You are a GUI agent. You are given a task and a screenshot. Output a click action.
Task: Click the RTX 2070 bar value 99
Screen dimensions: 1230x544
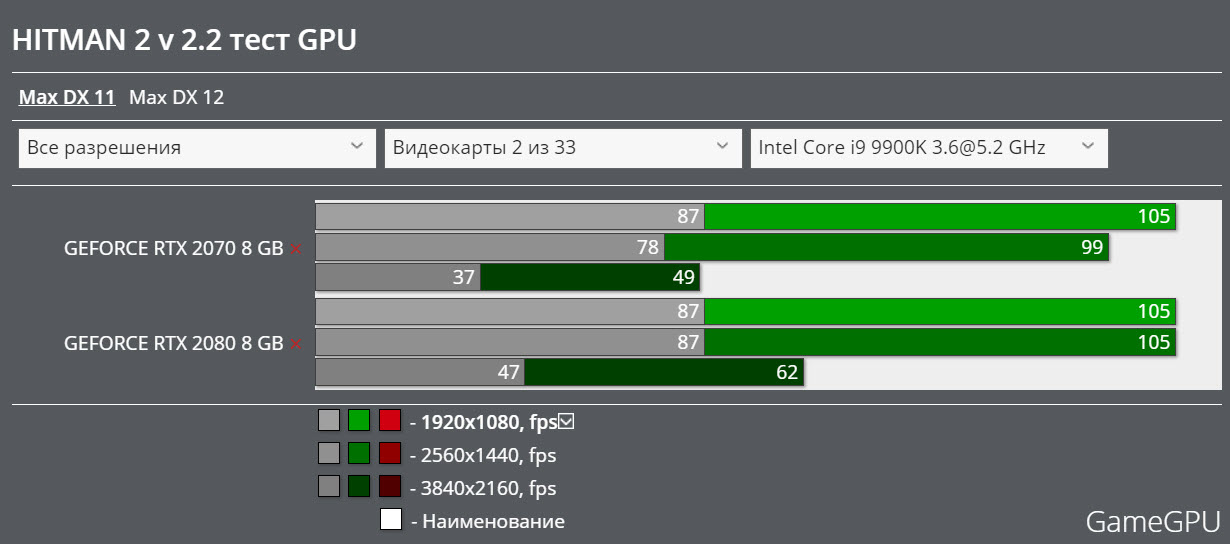(1091, 247)
